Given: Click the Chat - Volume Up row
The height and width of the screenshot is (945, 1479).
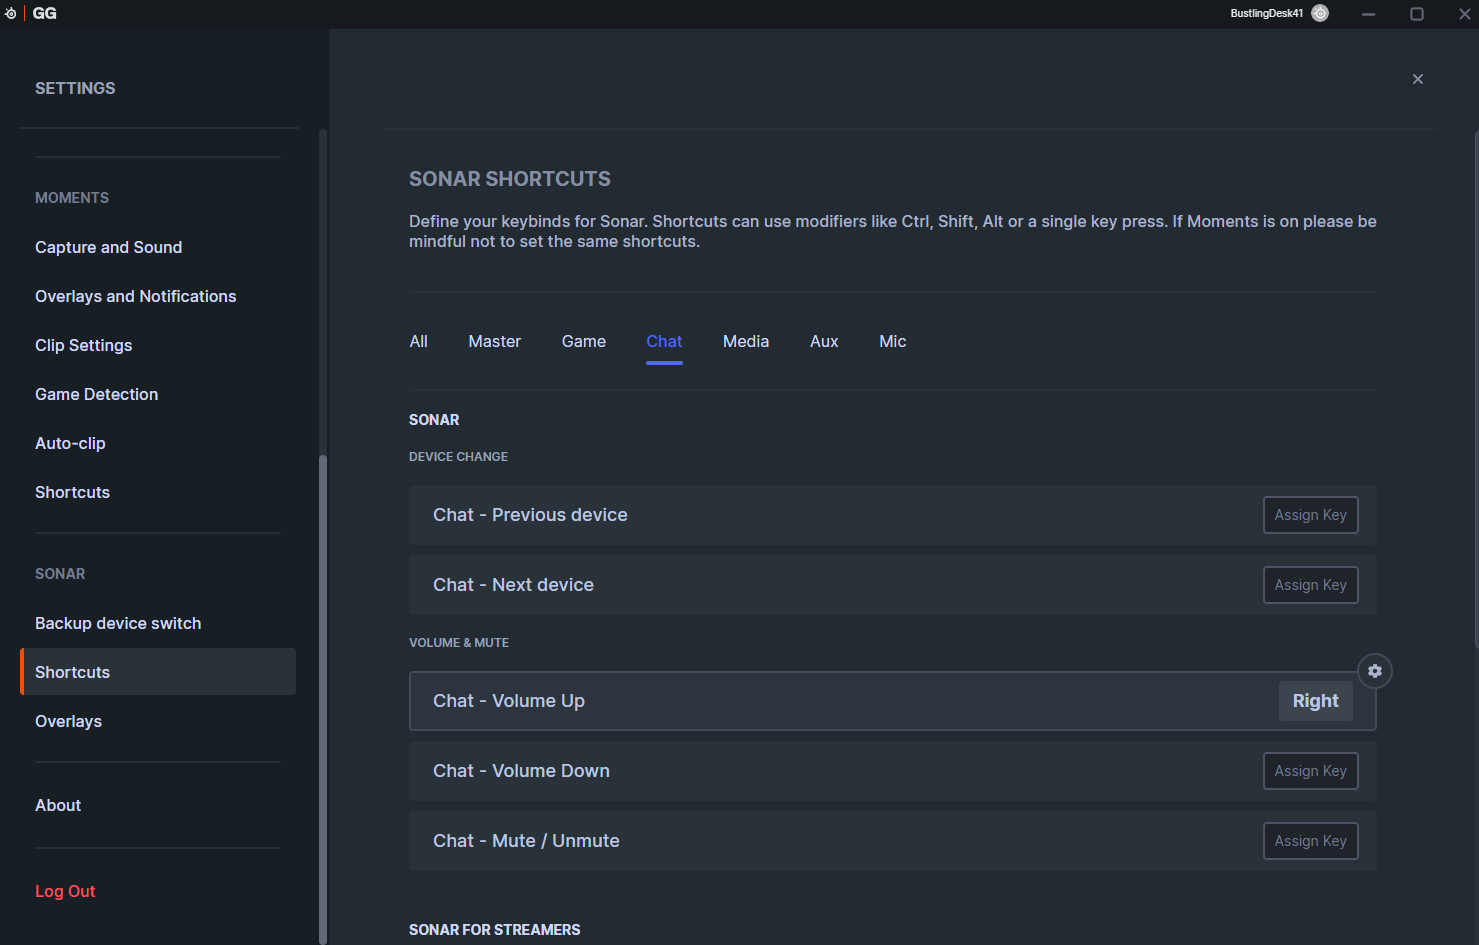Looking at the screenshot, I should pyautogui.click(x=893, y=701).
